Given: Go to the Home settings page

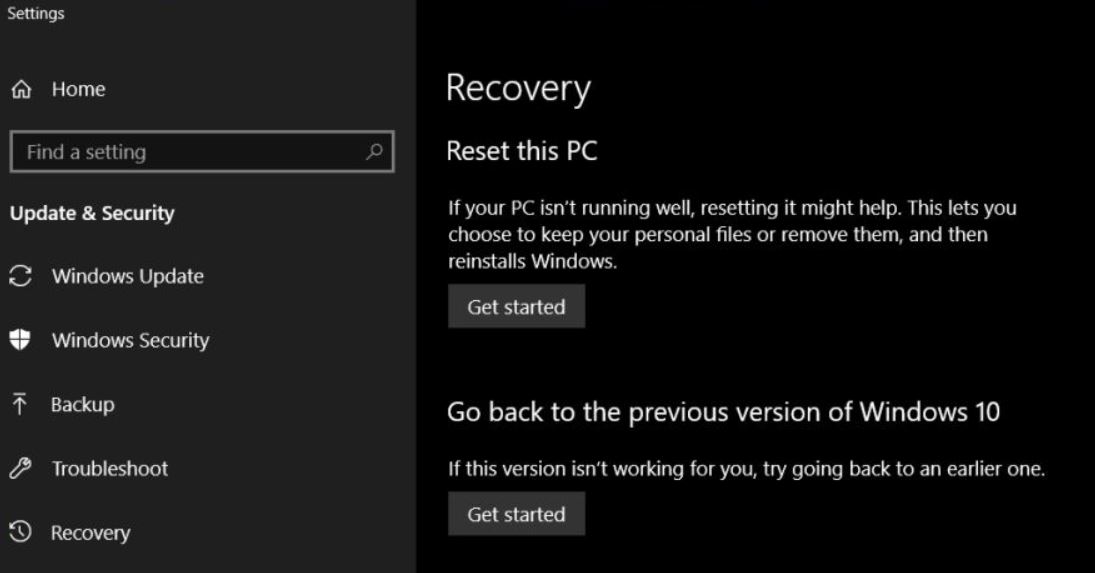Looking at the screenshot, I should pyautogui.click(x=78, y=89).
